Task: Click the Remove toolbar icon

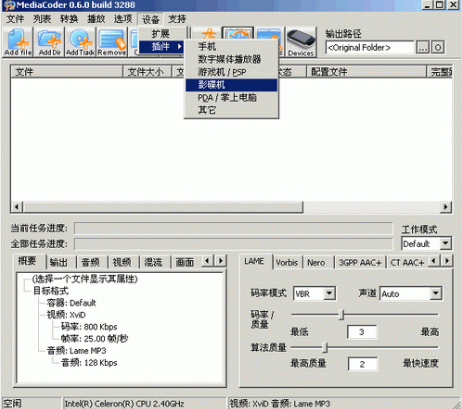Action: [x=112, y=42]
